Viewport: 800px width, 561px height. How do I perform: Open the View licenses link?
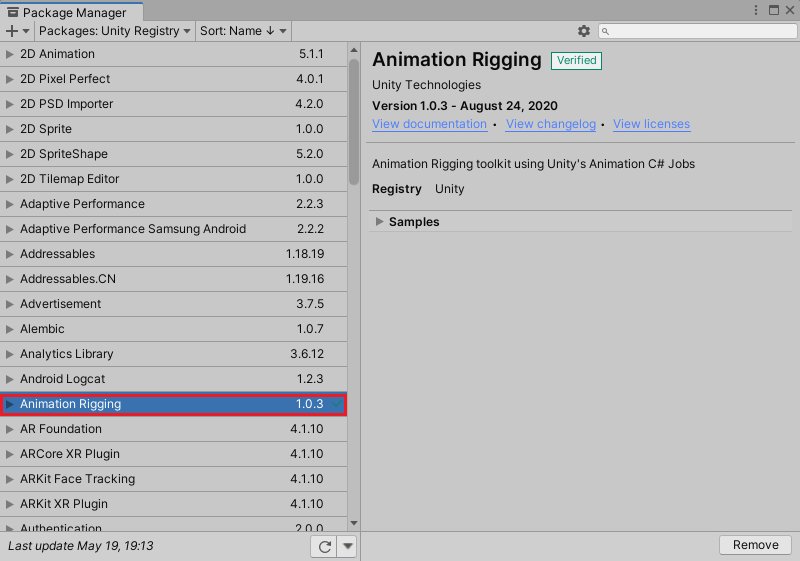(x=651, y=124)
